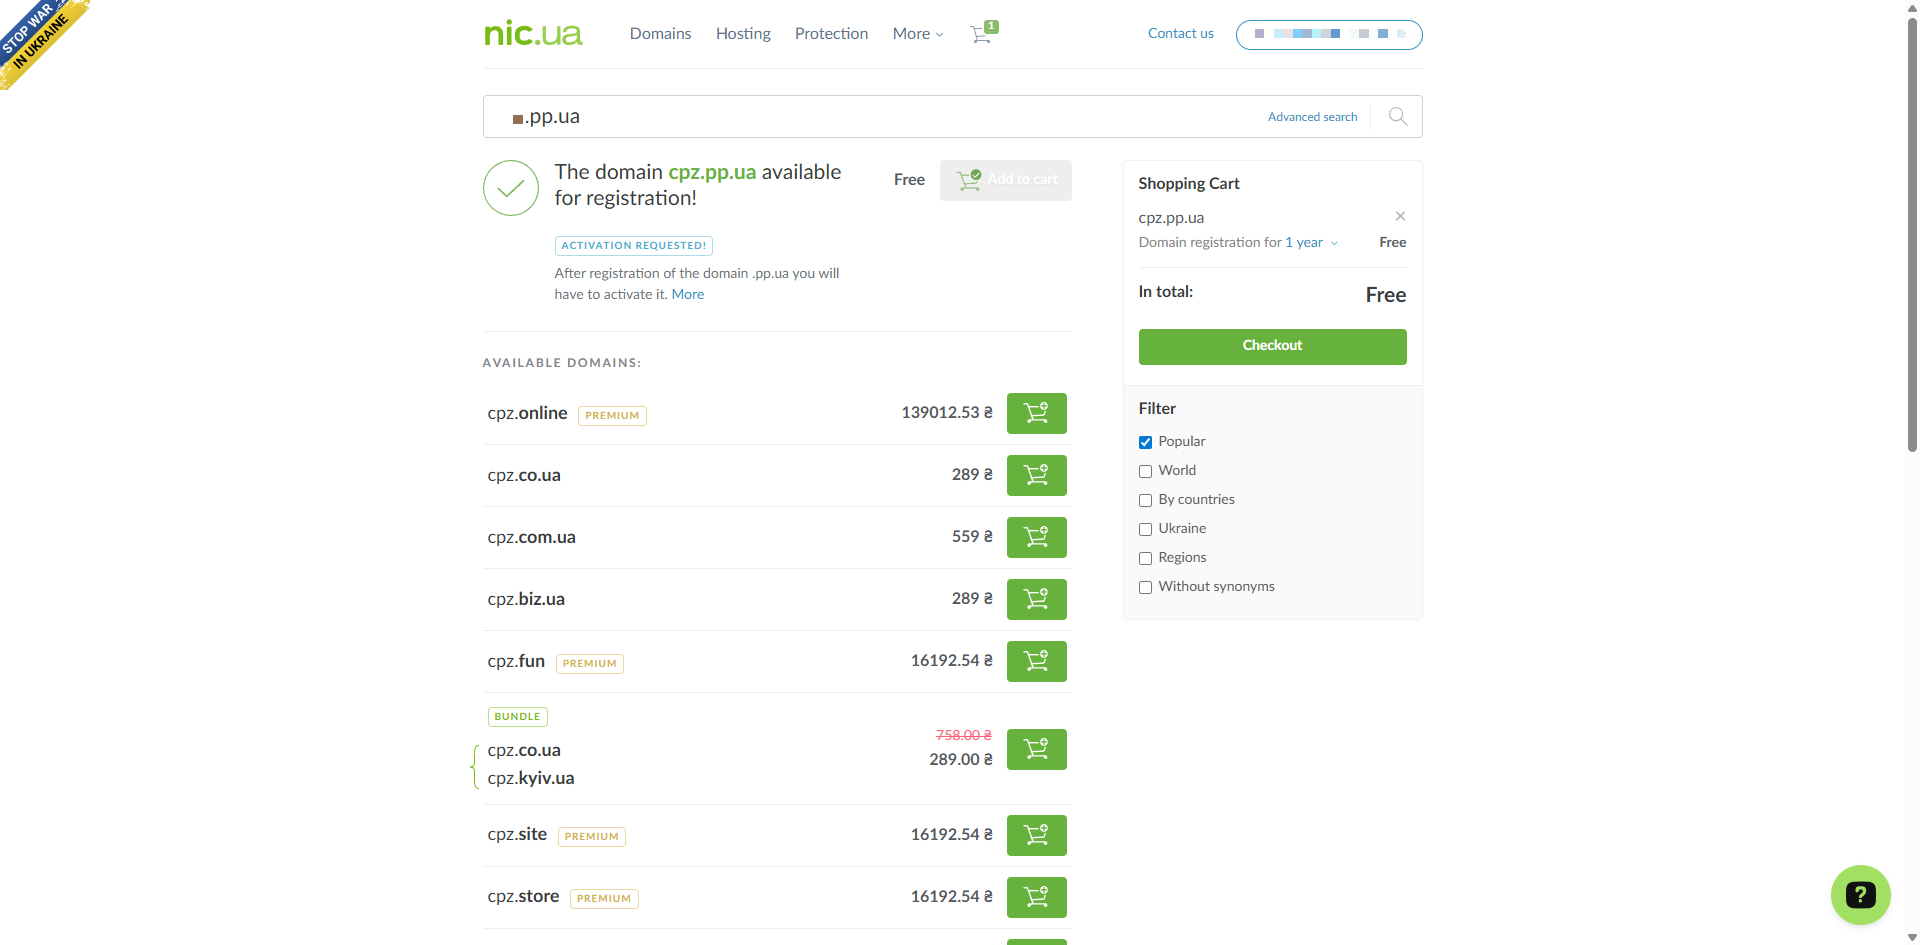
Task: Open the Domains menu item
Action: 660,34
